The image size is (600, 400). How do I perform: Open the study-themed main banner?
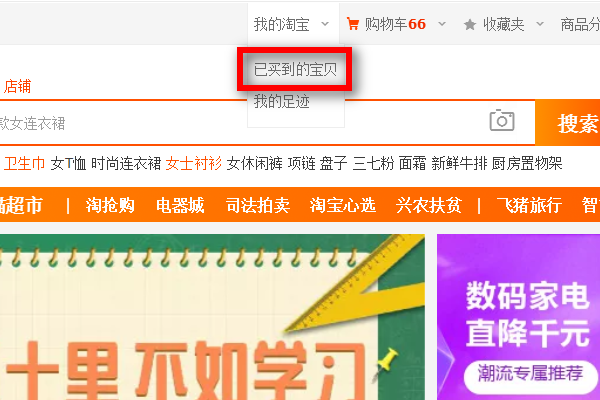(212, 317)
